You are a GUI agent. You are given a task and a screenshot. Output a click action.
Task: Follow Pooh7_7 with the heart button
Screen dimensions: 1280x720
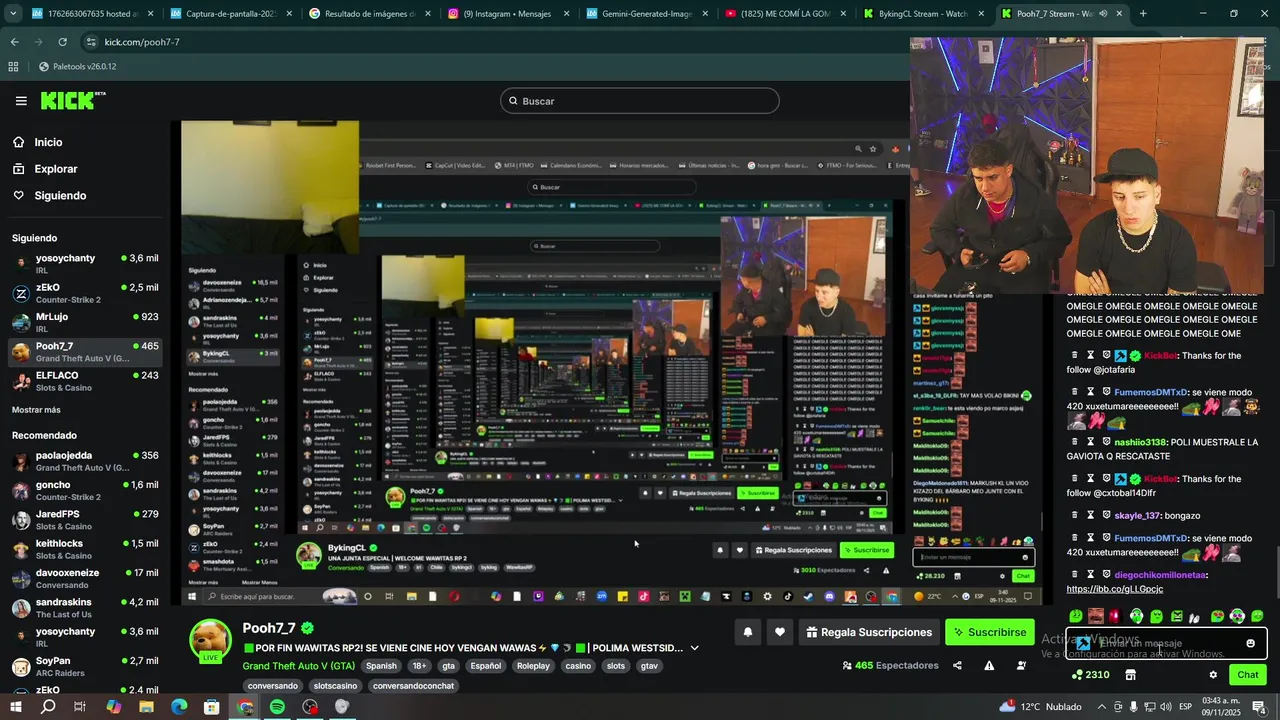780,632
